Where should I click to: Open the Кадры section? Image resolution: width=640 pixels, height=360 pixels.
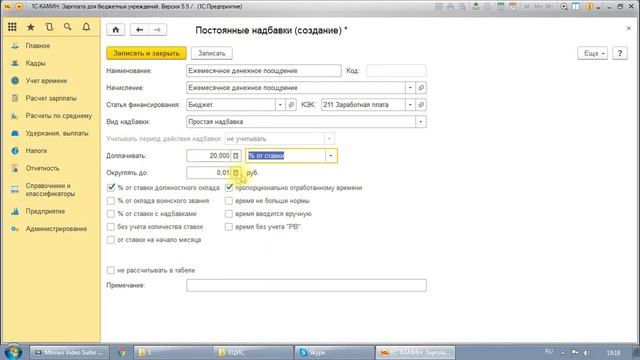[36, 63]
